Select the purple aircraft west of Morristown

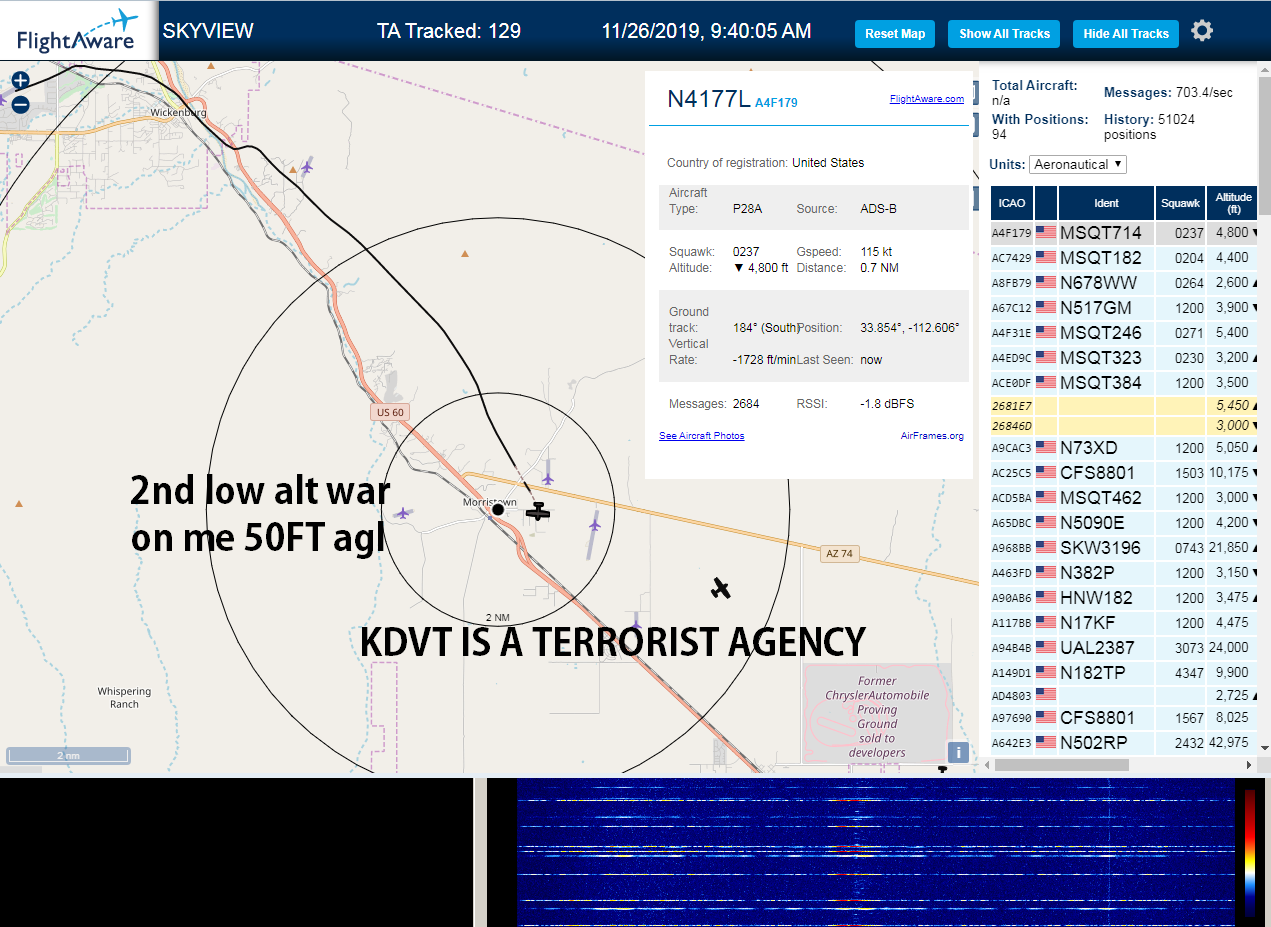(x=402, y=513)
